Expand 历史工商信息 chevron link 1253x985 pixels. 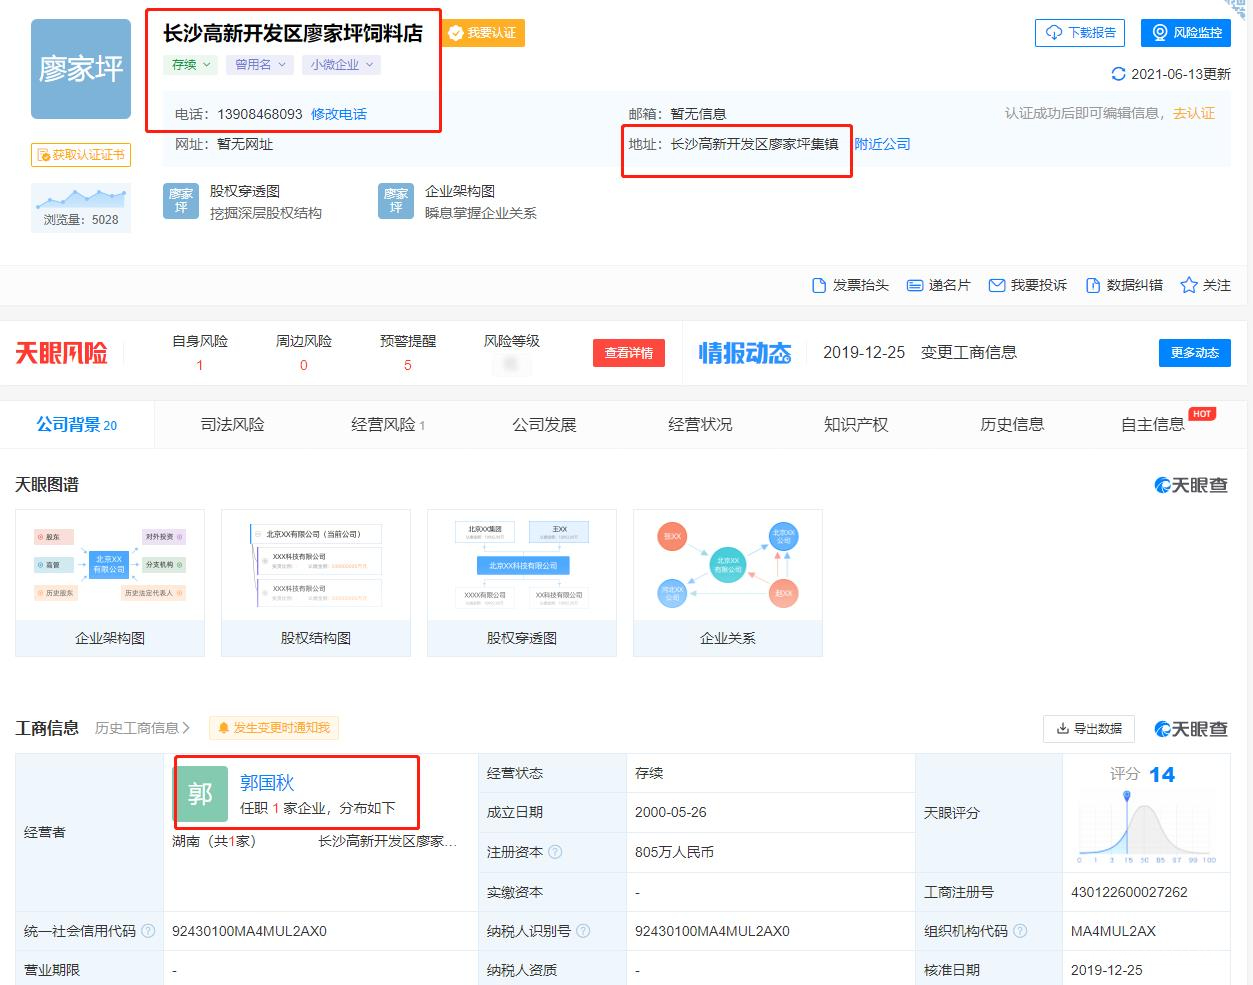point(143,728)
